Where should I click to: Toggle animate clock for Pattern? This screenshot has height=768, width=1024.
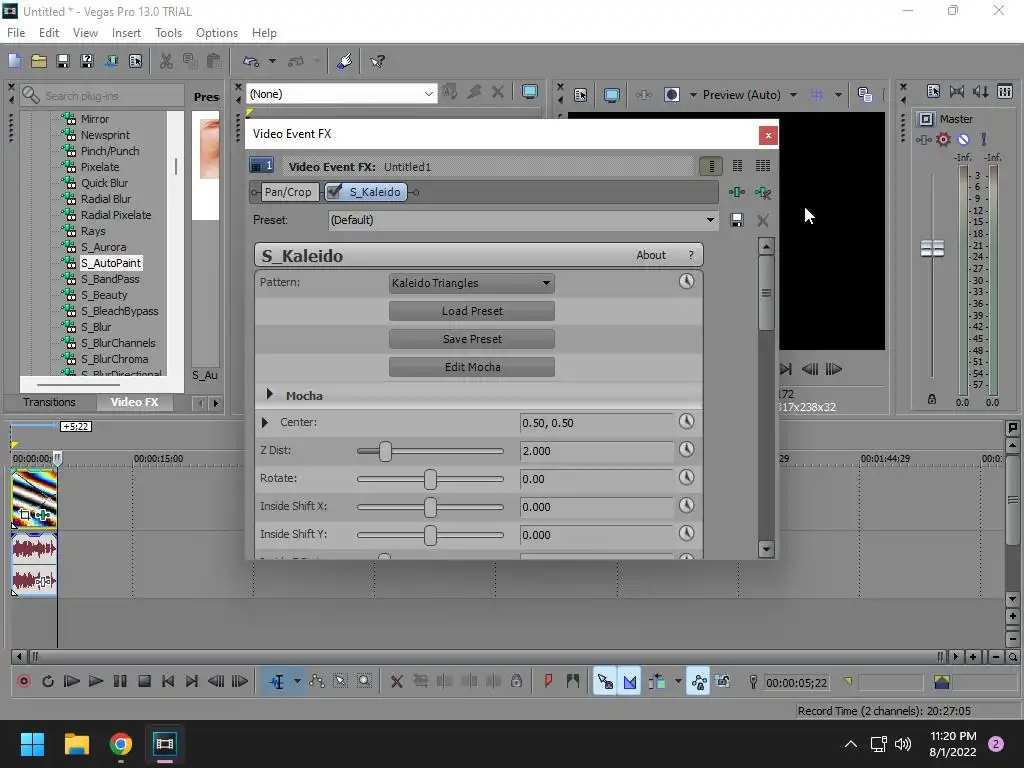pyautogui.click(x=686, y=281)
